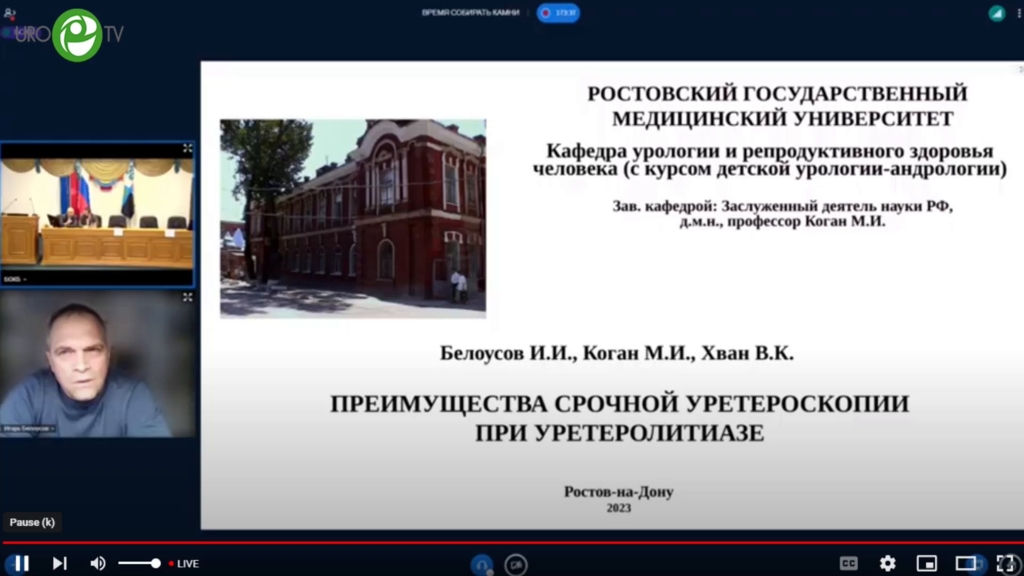Toggle closed captions CC button

coord(848,563)
